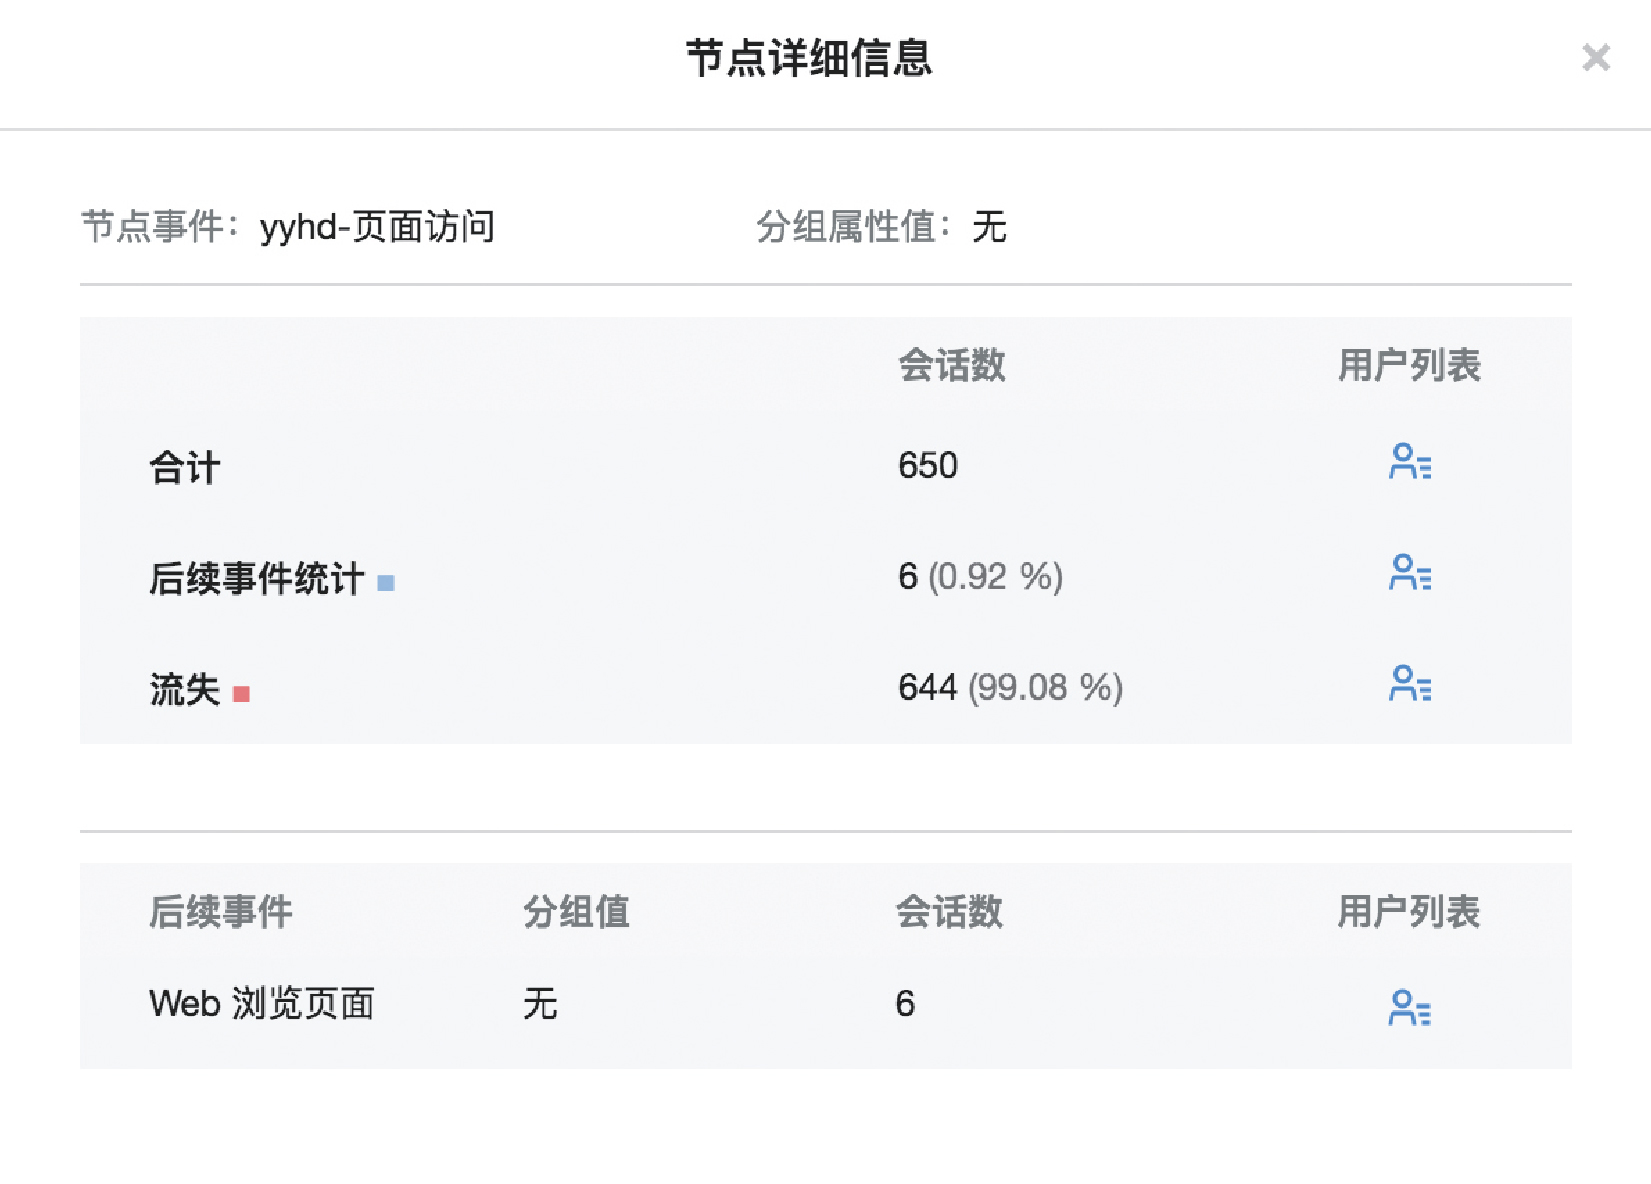1651x1184 pixels.
Task: Click the 会话数 header in summary table
Action: click(951, 366)
